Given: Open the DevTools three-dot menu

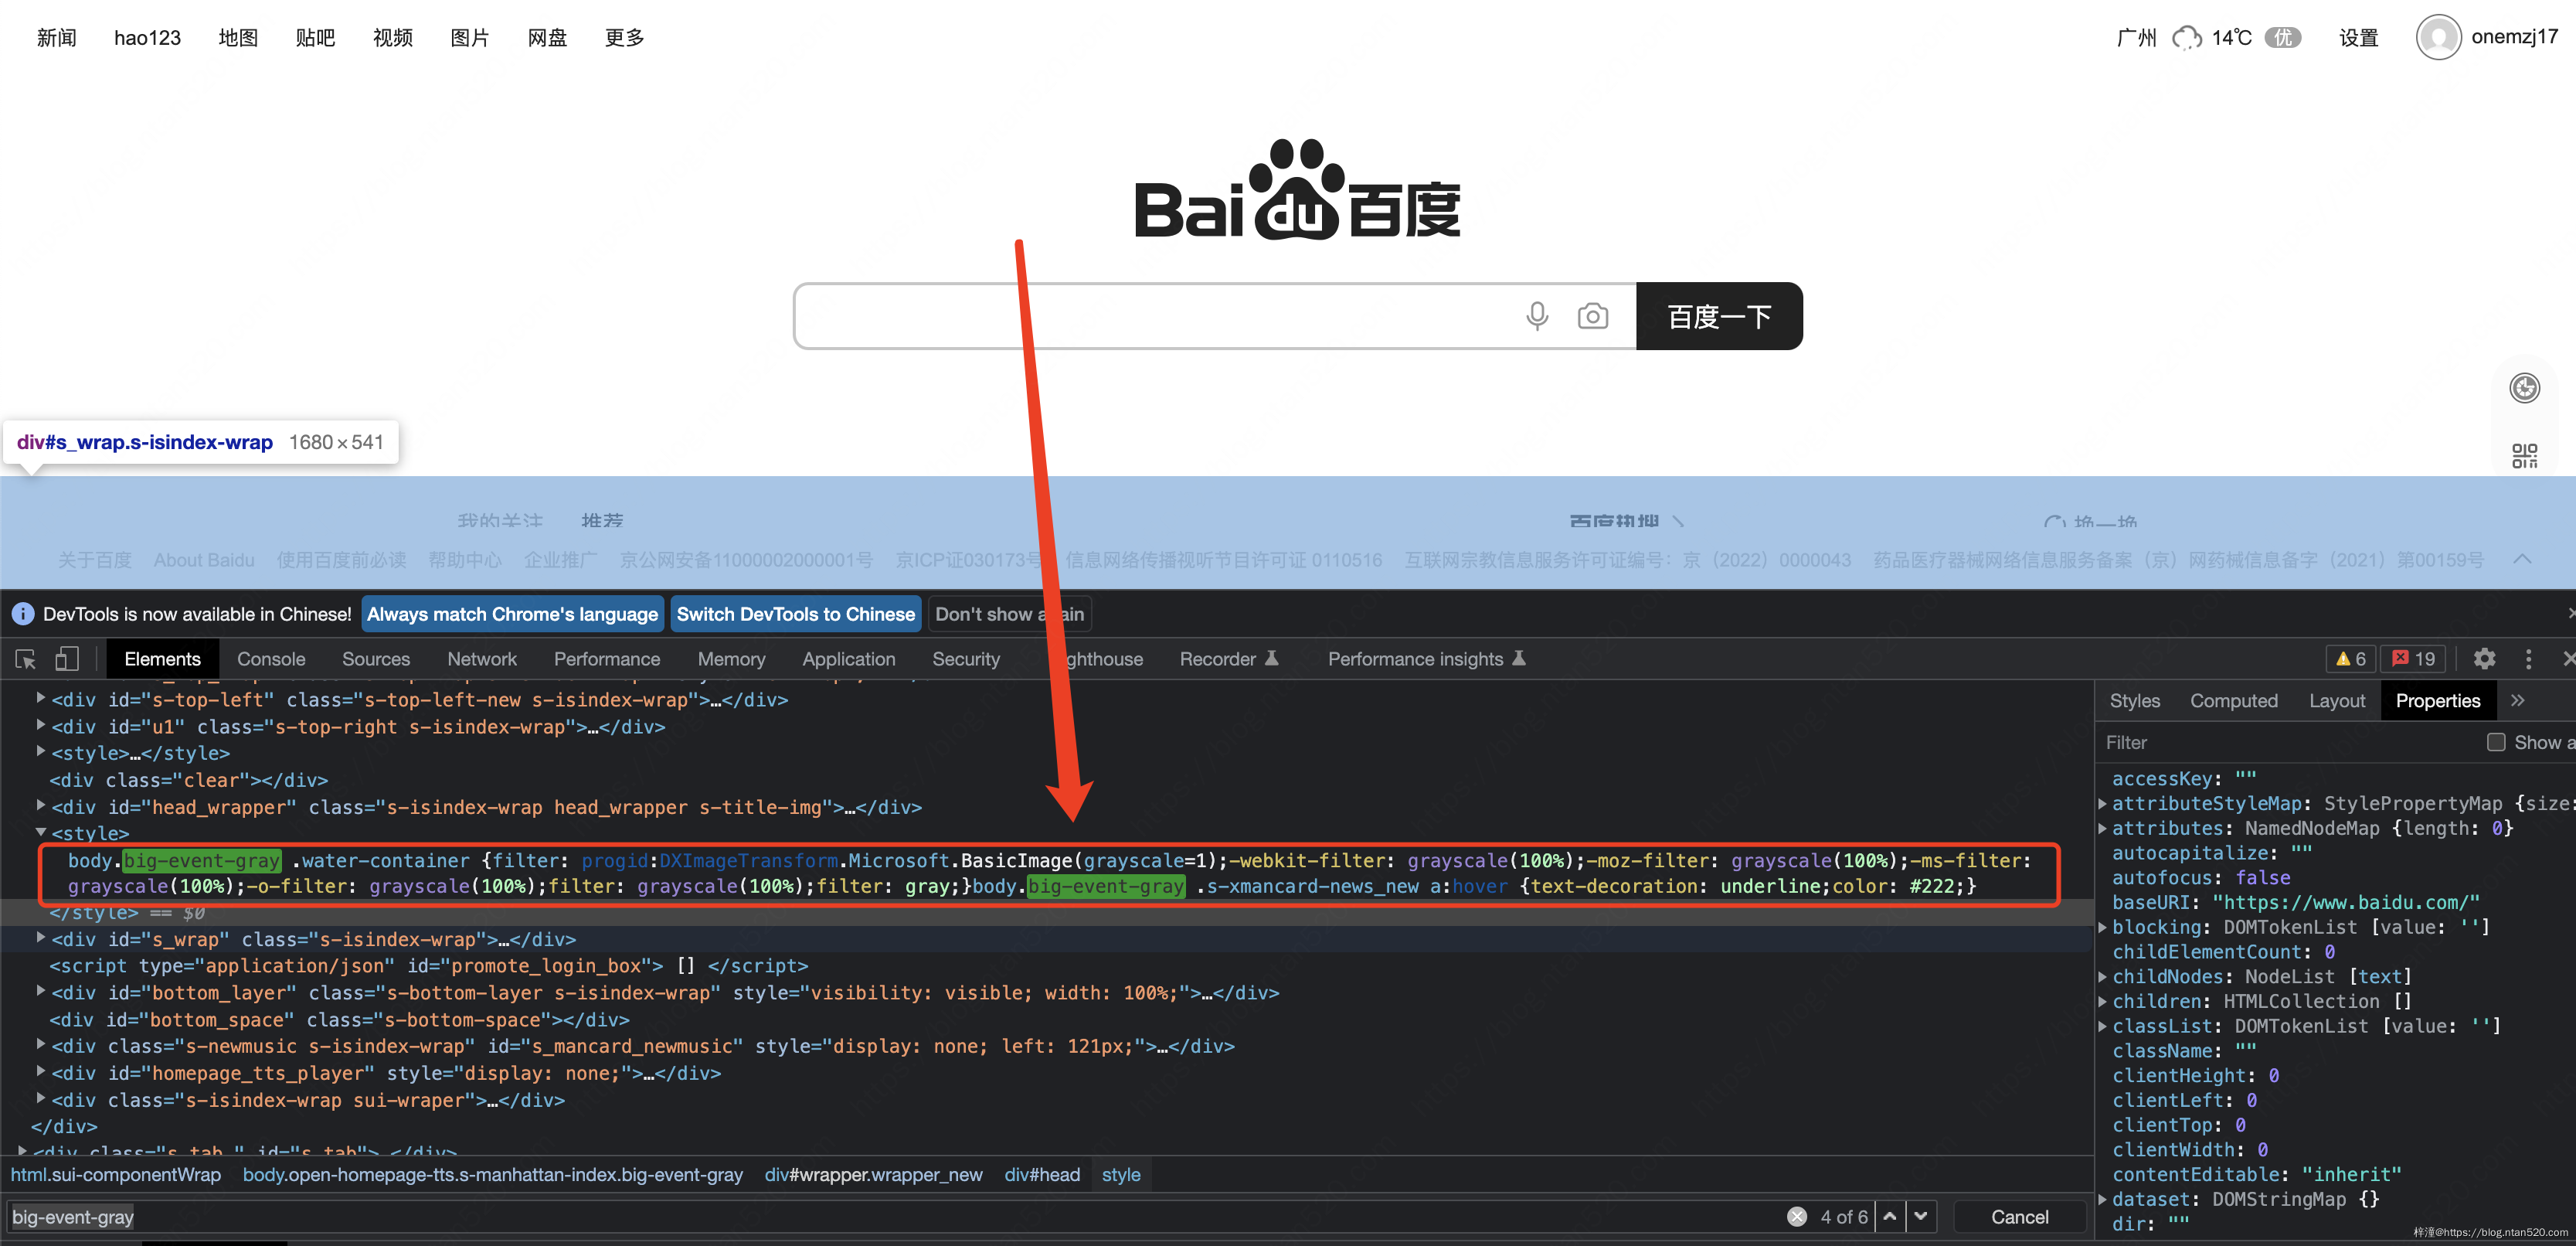Looking at the screenshot, I should [x=2529, y=659].
